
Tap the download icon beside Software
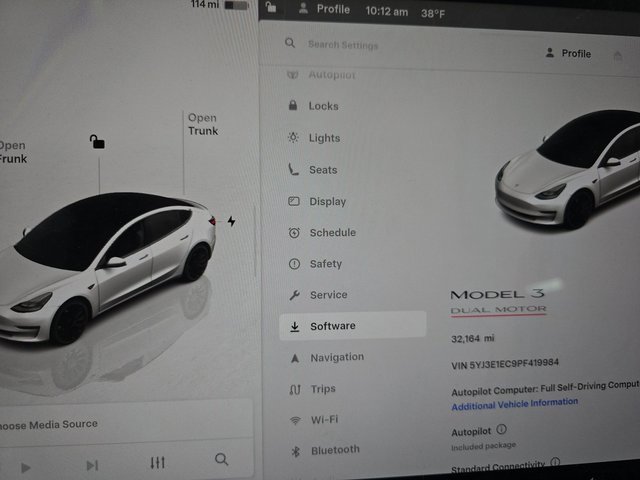[295, 326]
